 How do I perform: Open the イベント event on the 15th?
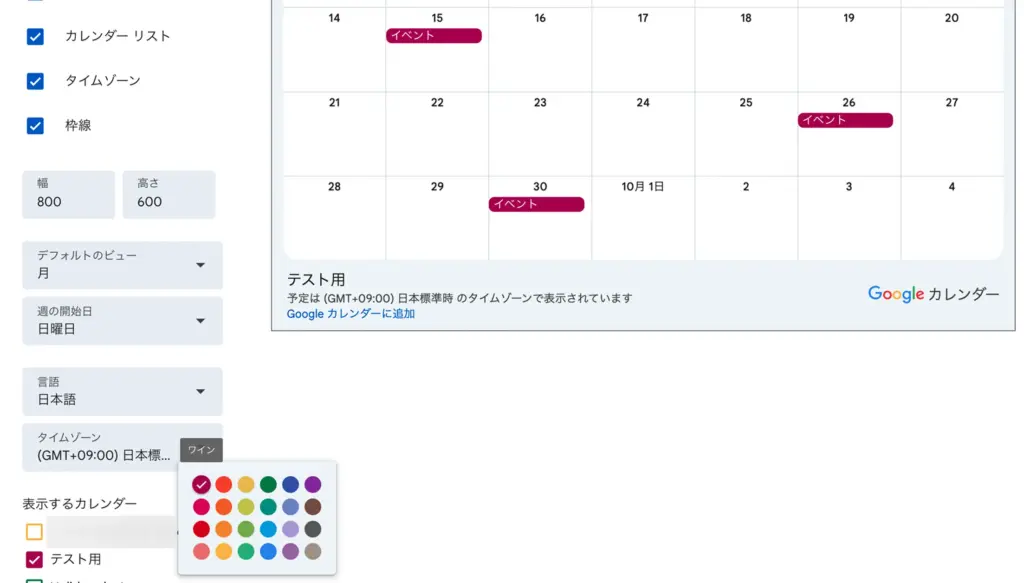[x=434, y=36]
